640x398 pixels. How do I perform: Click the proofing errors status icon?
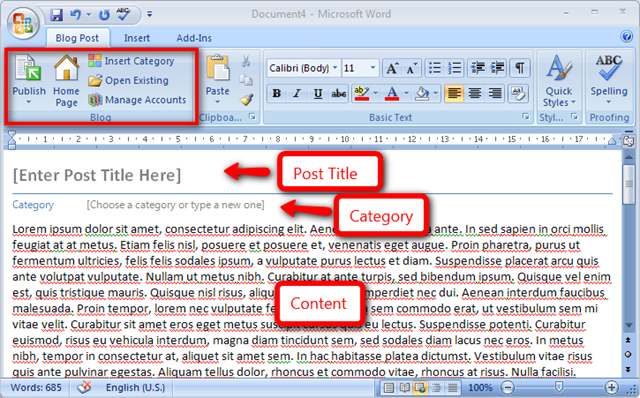(84, 387)
